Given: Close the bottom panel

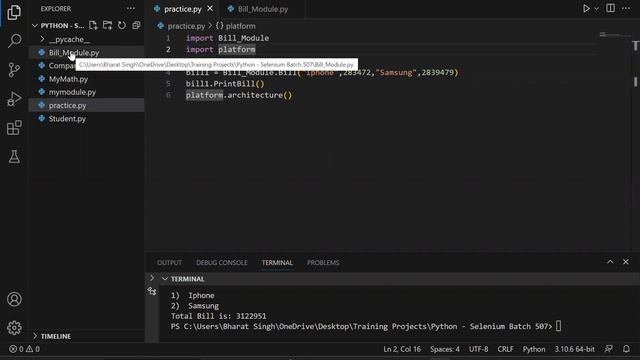Looking at the screenshot, I should tap(626, 262).
